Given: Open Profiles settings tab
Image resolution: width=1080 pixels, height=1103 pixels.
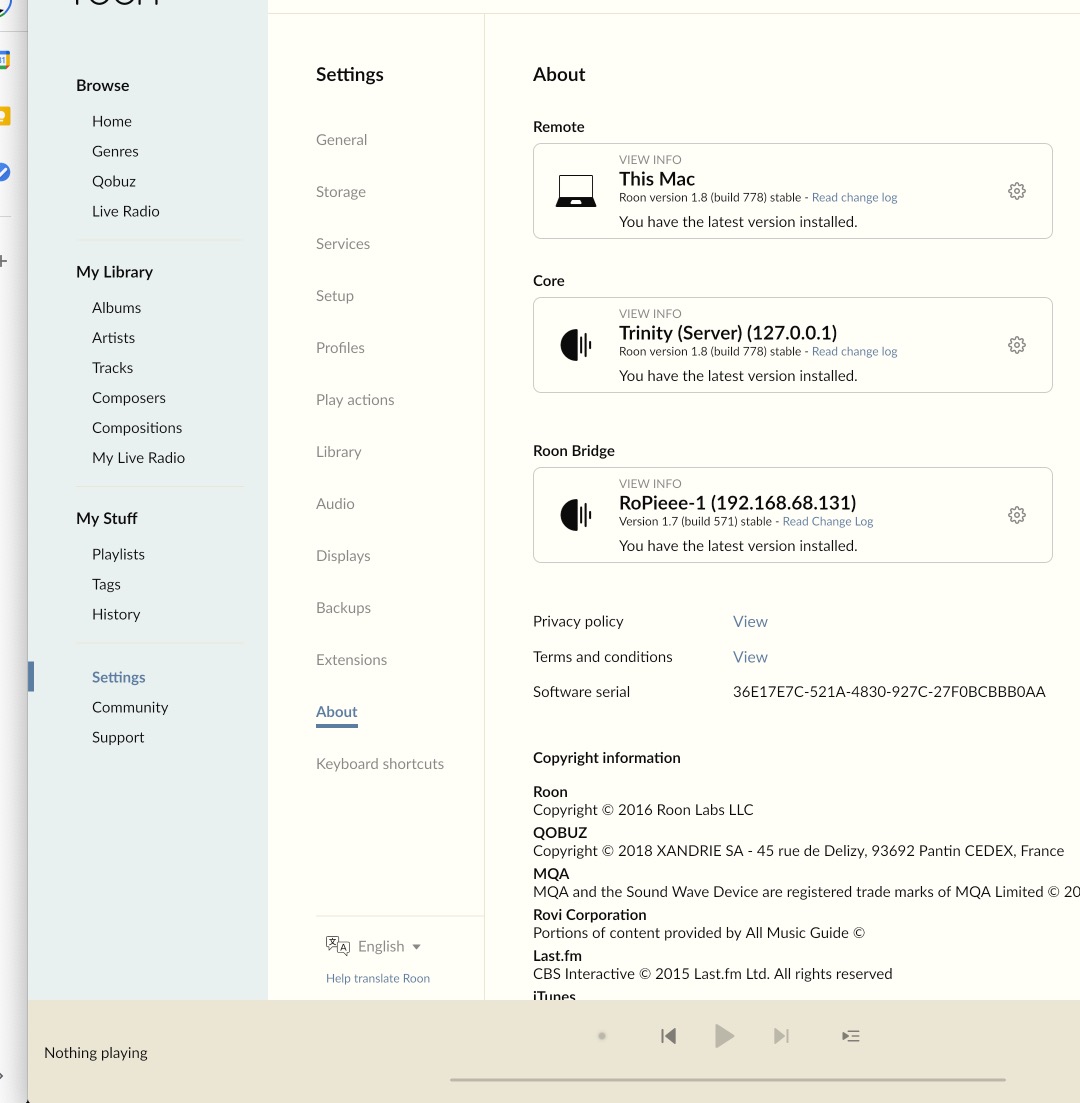Looking at the screenshot, I should [340, 348].
